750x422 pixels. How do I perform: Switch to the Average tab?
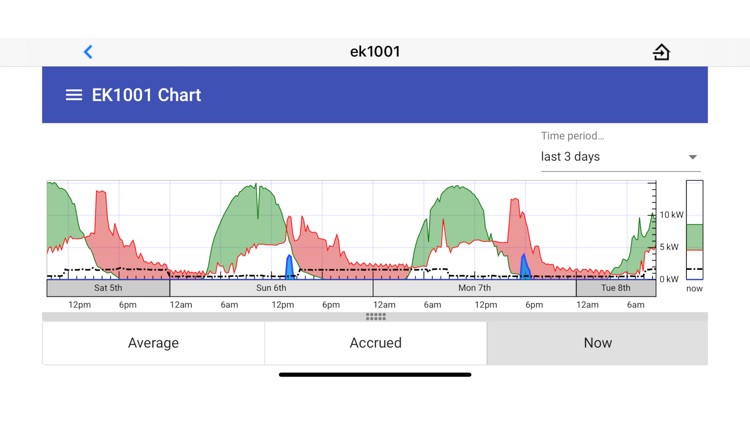click(x=154, y=343)
